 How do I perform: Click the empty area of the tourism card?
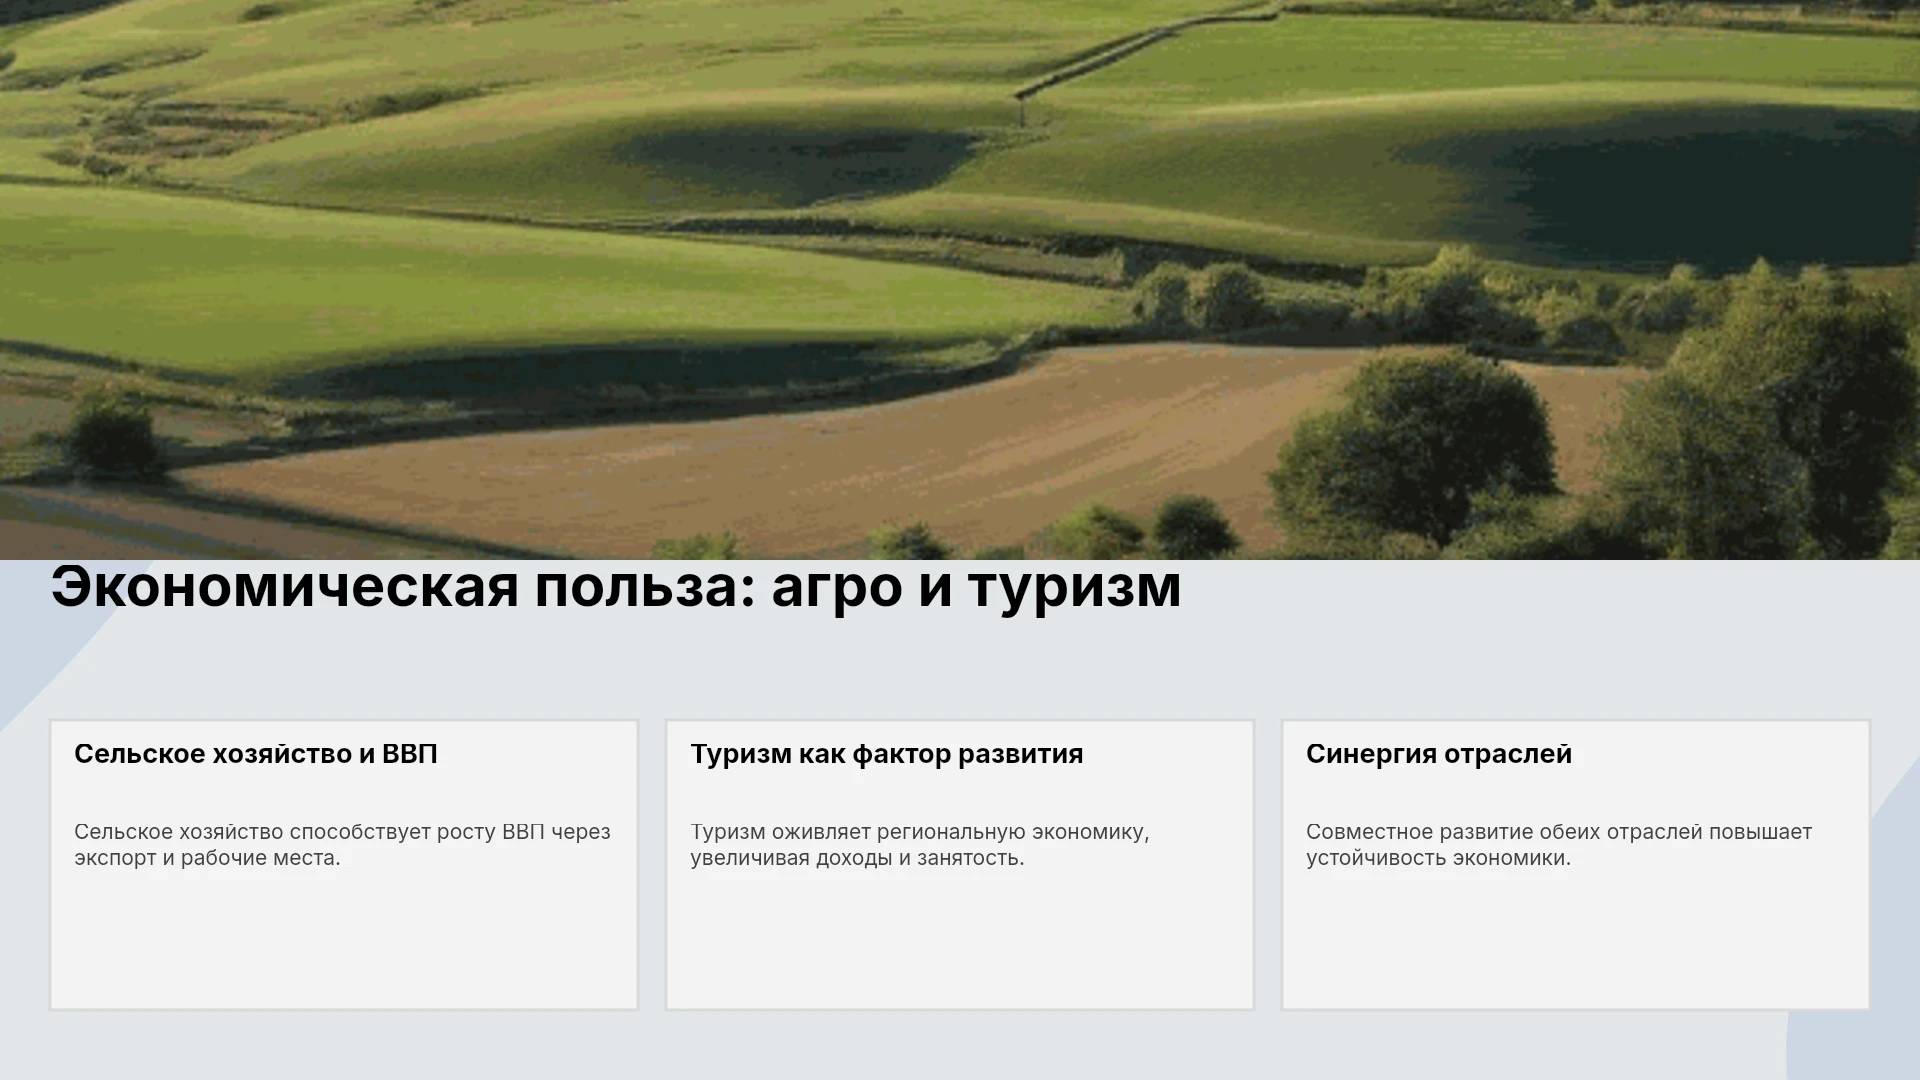(x=960, y=940)
